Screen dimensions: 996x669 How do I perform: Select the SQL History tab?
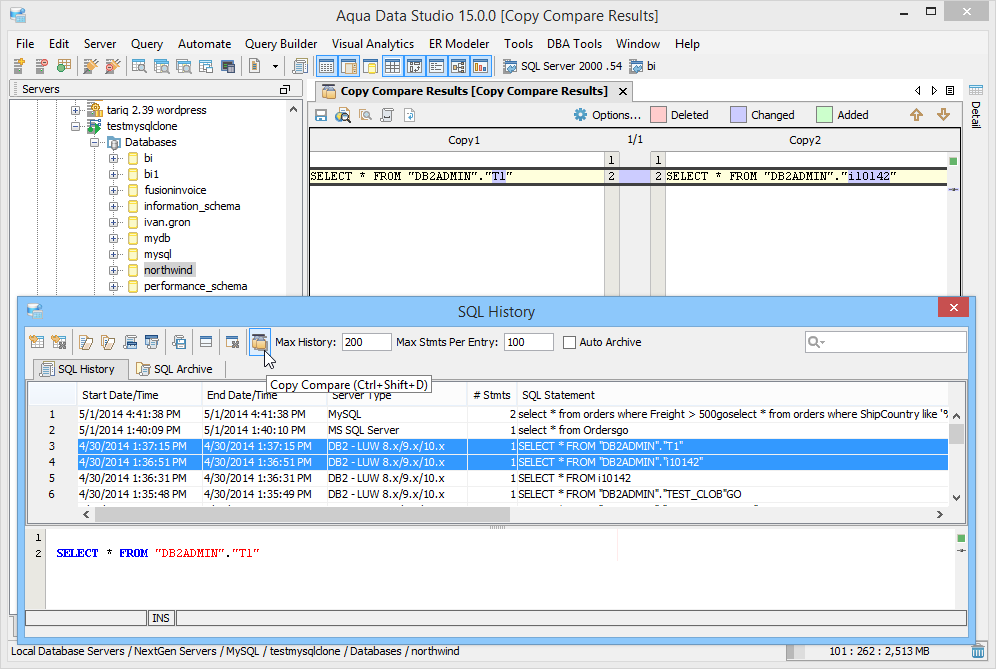pos(79,369)
